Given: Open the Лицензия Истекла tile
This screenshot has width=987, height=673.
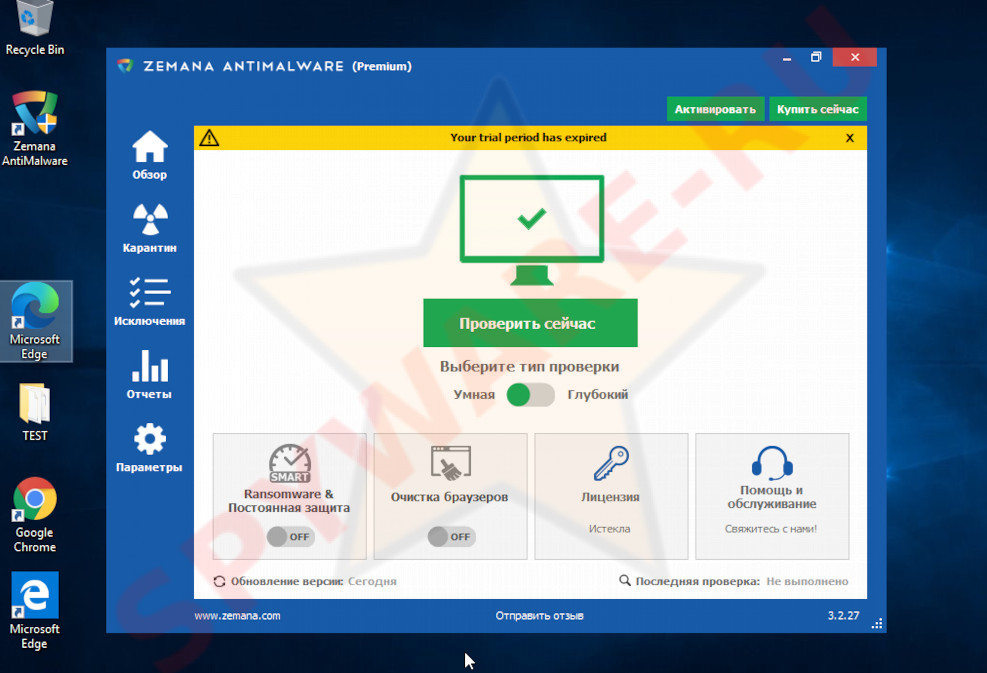Looking at the screenshot, I should [611, 496].
